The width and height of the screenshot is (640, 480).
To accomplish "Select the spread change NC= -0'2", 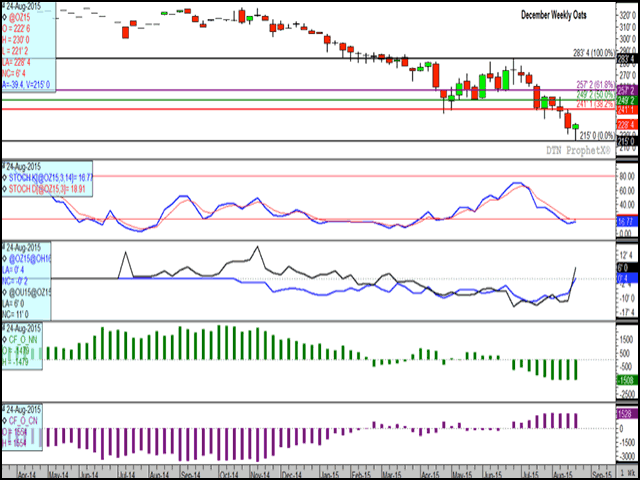I will 14,281.
